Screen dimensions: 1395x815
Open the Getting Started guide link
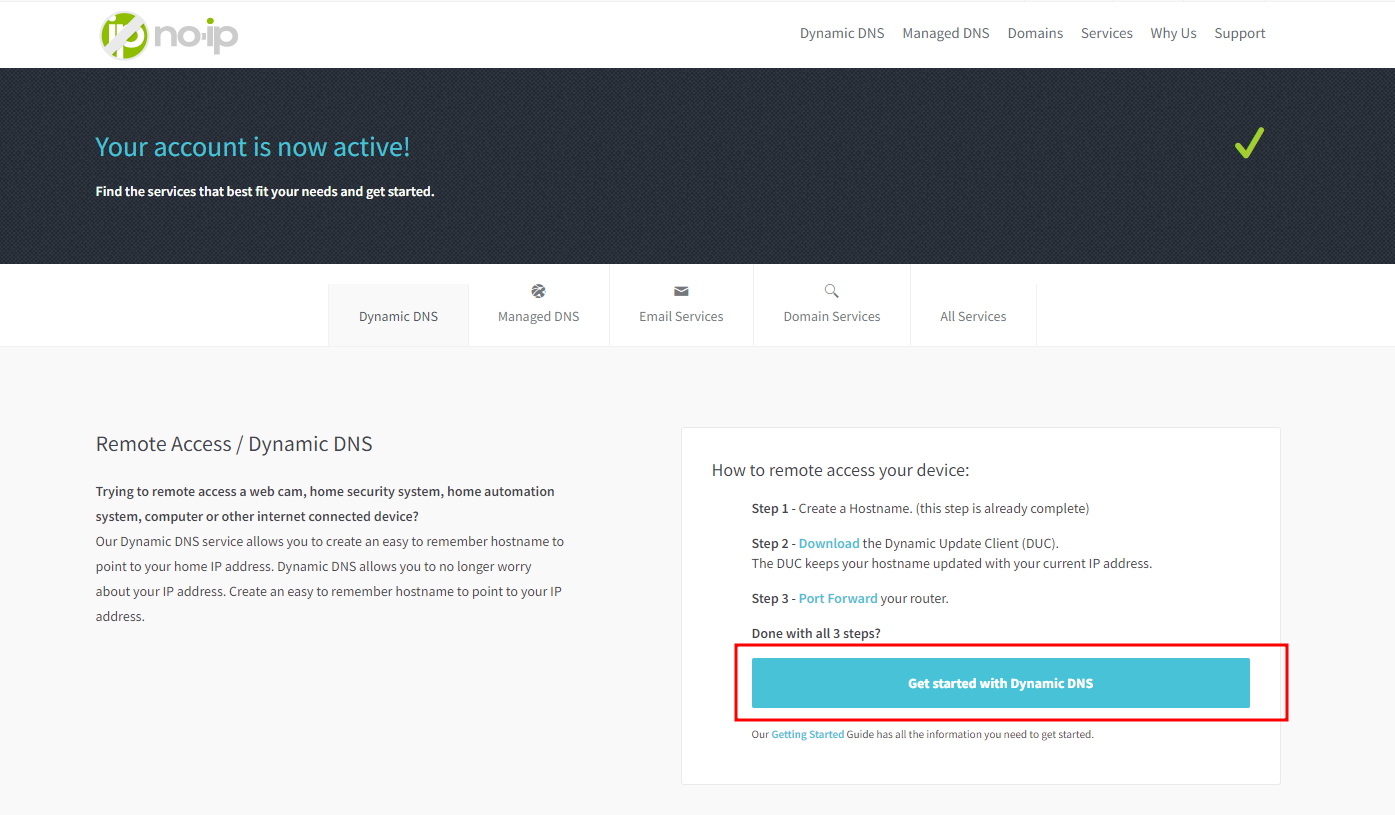(808, 734)
